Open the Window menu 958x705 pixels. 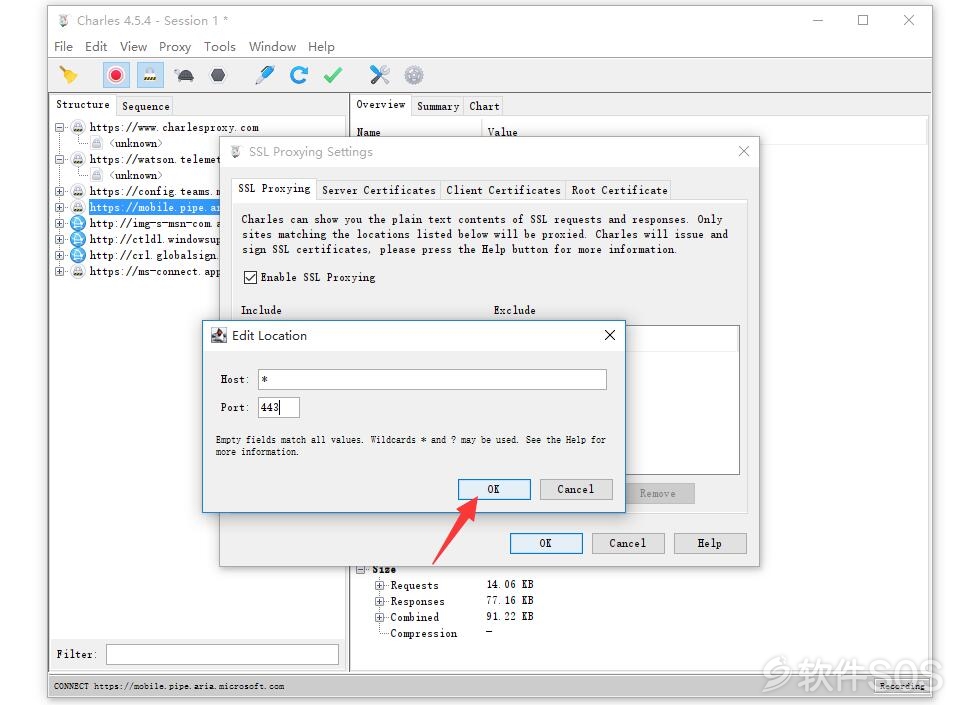[x=272, y=46]
